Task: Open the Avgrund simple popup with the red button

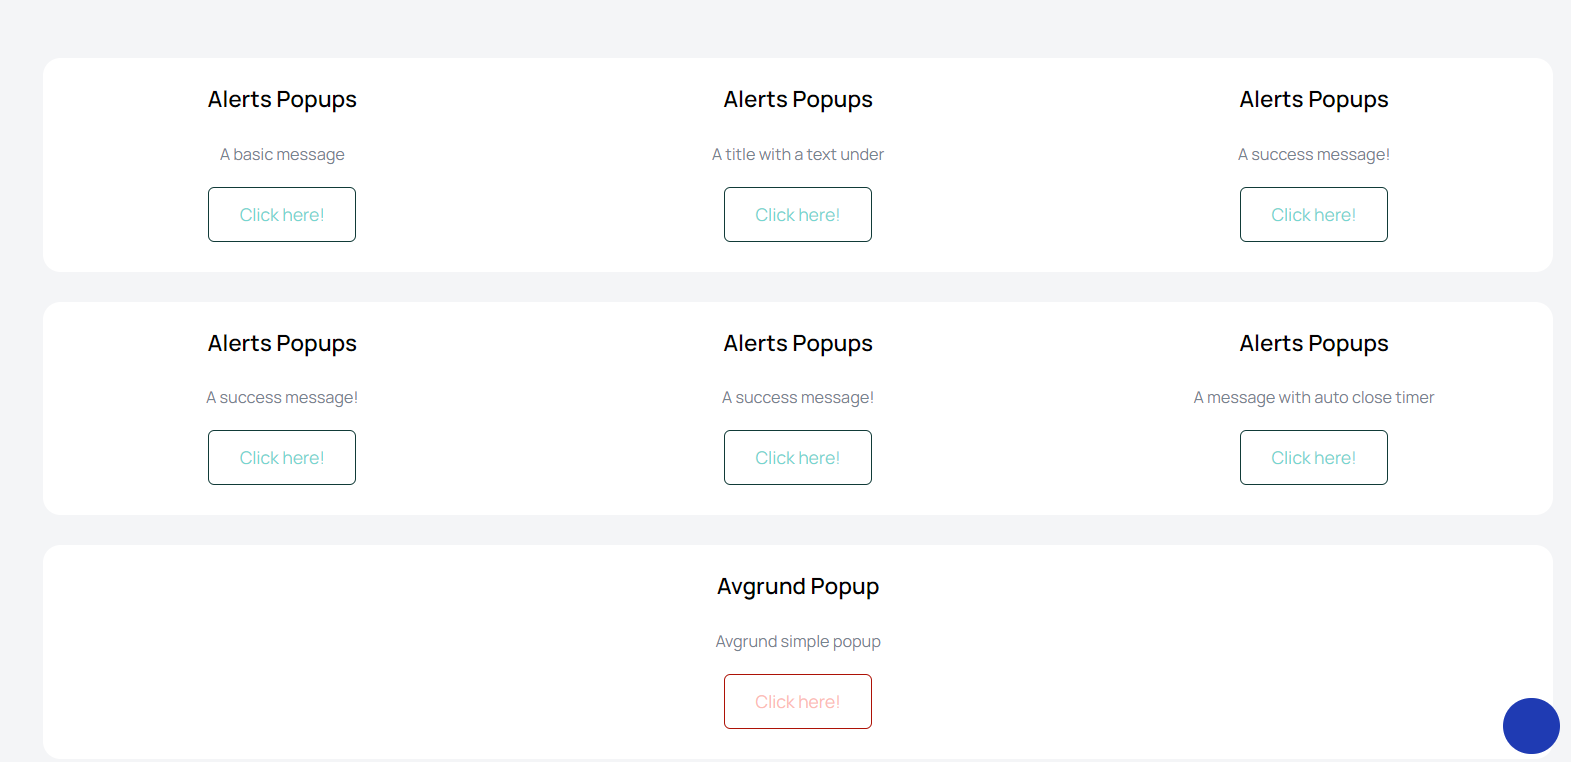Action: pos(797,702)
